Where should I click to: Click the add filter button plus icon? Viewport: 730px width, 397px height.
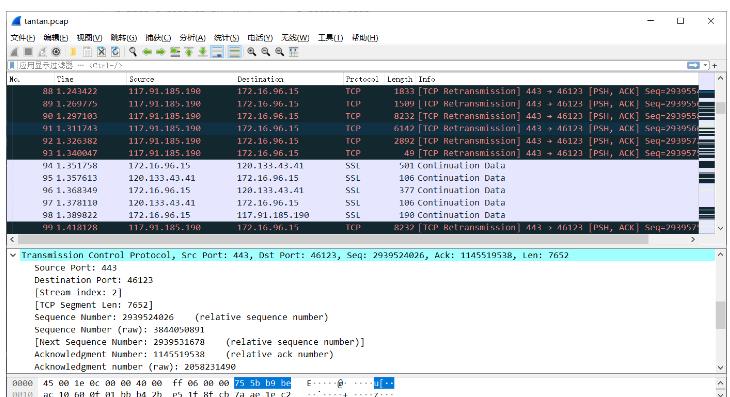coord(715,66)
